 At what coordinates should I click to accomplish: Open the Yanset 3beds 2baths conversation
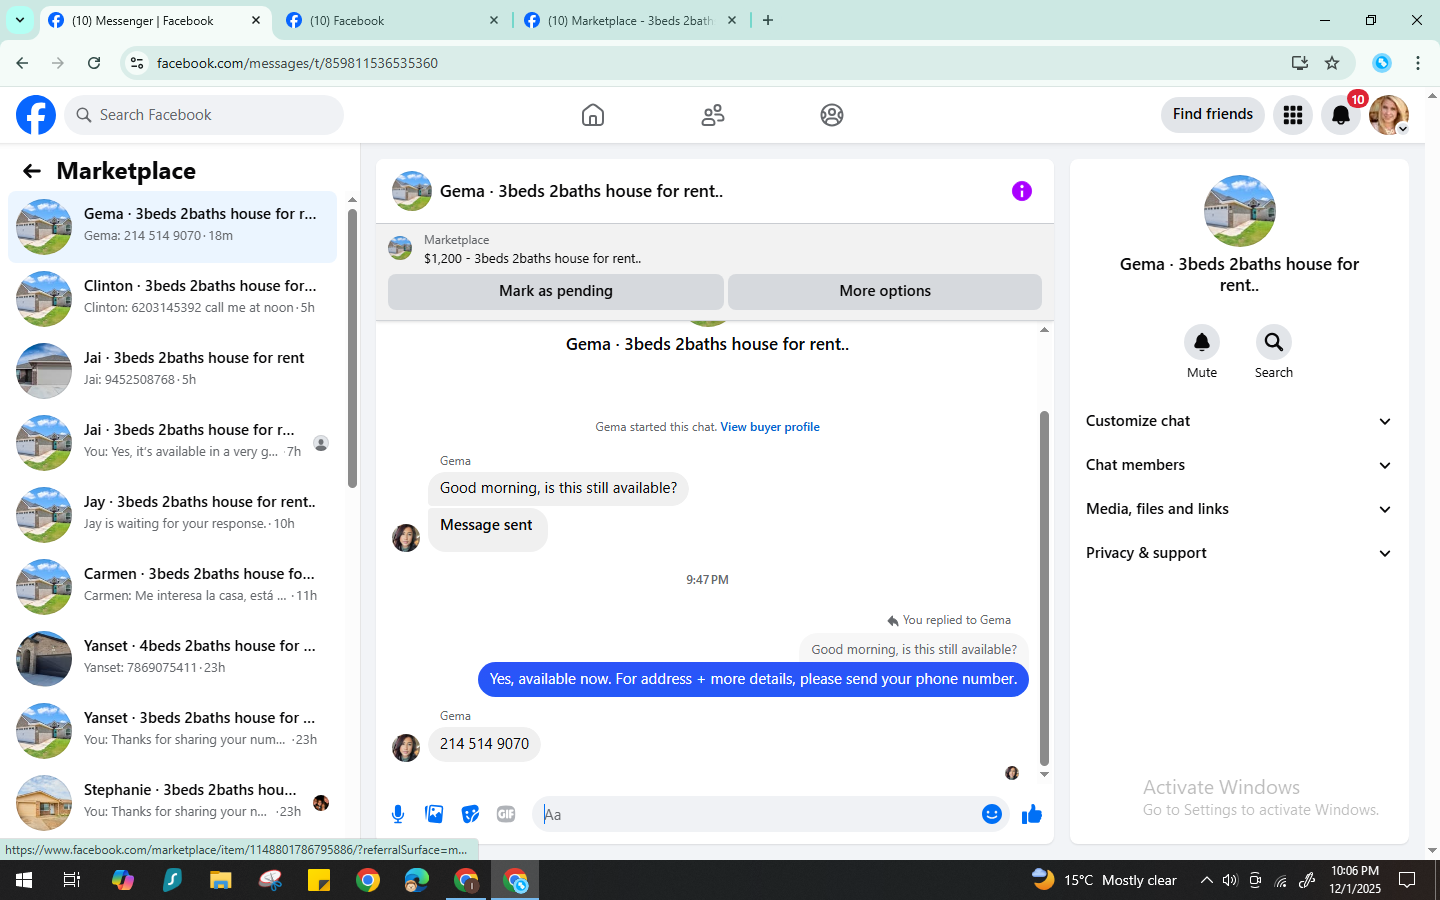172,731
